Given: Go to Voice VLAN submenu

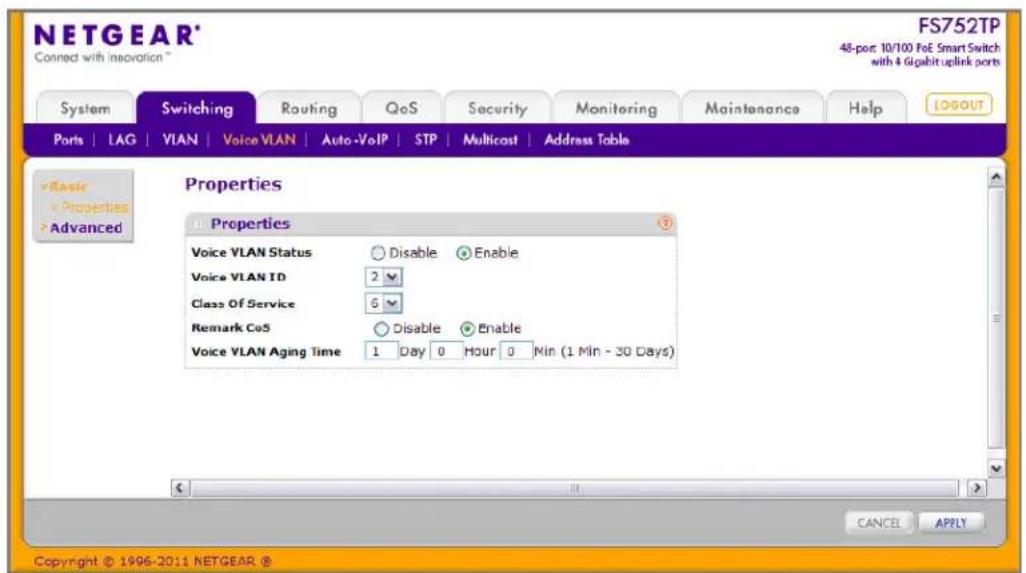Looking at the screenshot, I should tap(259, 140).
